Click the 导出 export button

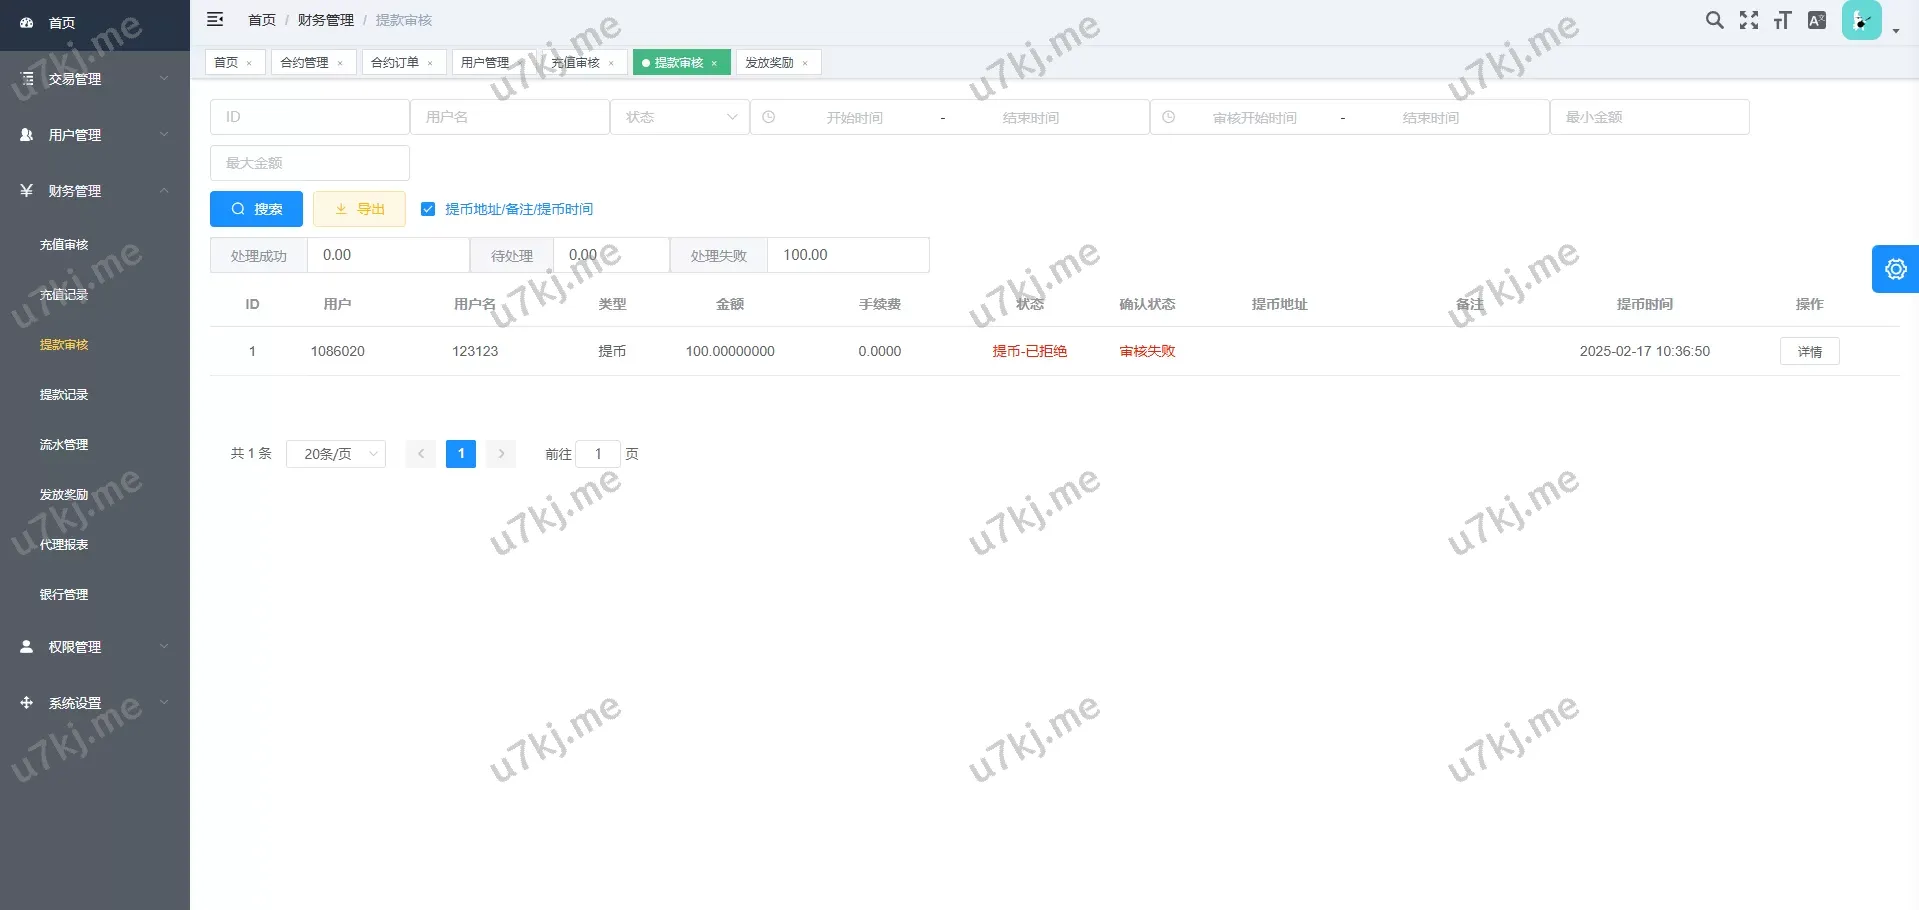pos(359,209)
